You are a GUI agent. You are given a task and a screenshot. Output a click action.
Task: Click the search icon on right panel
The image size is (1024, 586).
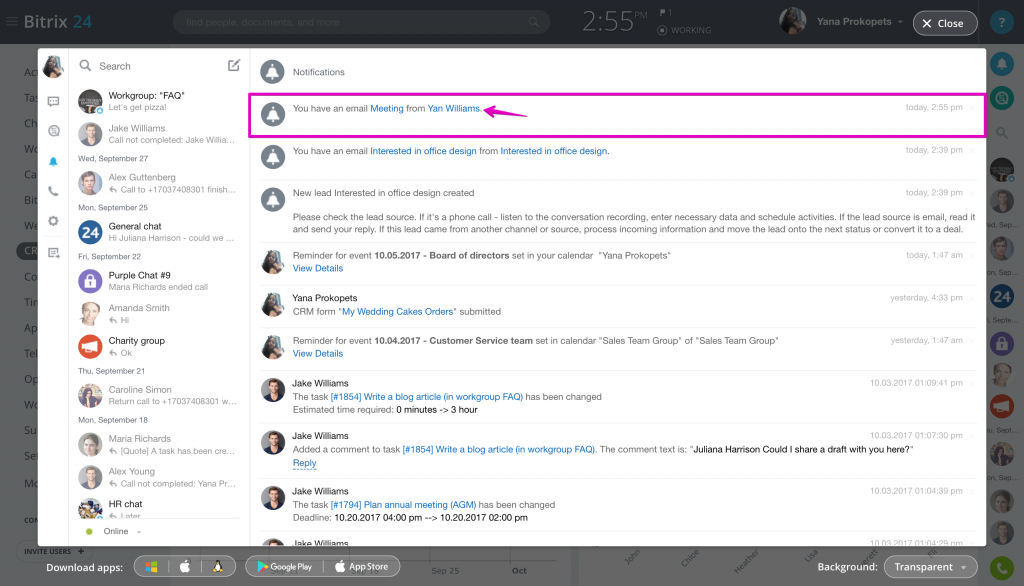coord(1002,133)
